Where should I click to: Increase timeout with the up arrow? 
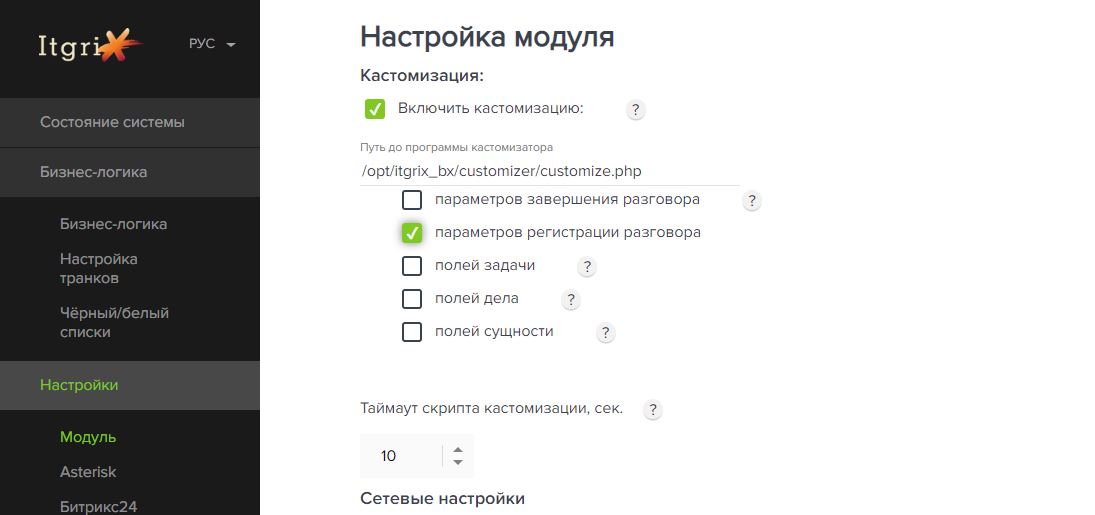click(x=457, y=450)
